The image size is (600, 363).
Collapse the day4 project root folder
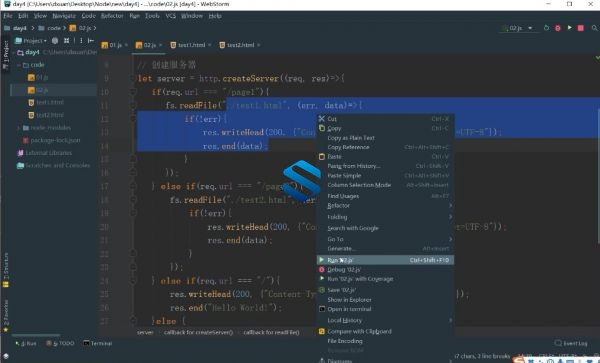(15, 52)
